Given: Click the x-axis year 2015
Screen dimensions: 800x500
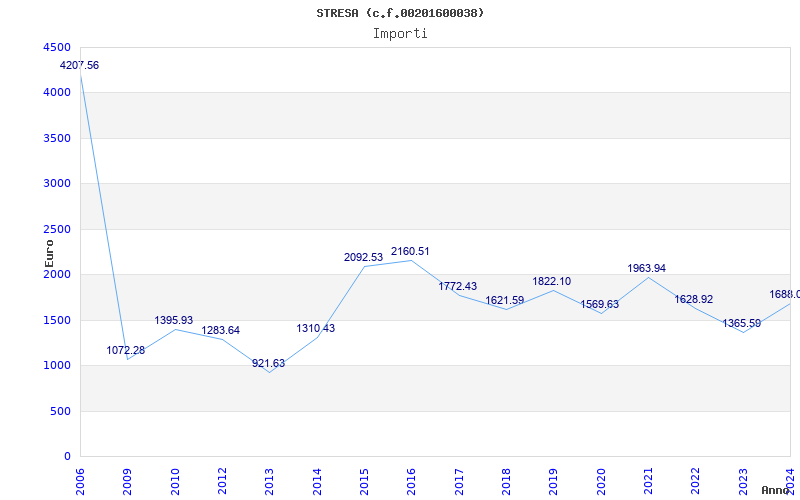Looking at the screenshot, I should [364, 481].
